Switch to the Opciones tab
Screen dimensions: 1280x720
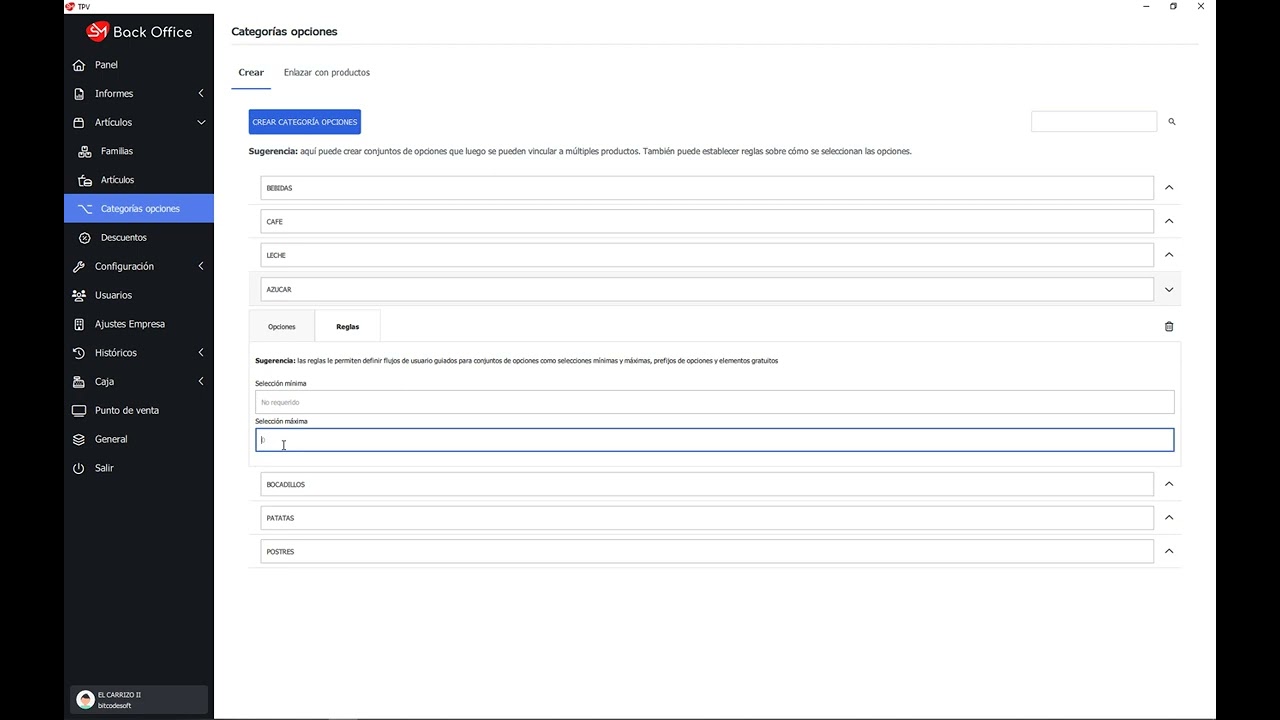coord(282,327)
